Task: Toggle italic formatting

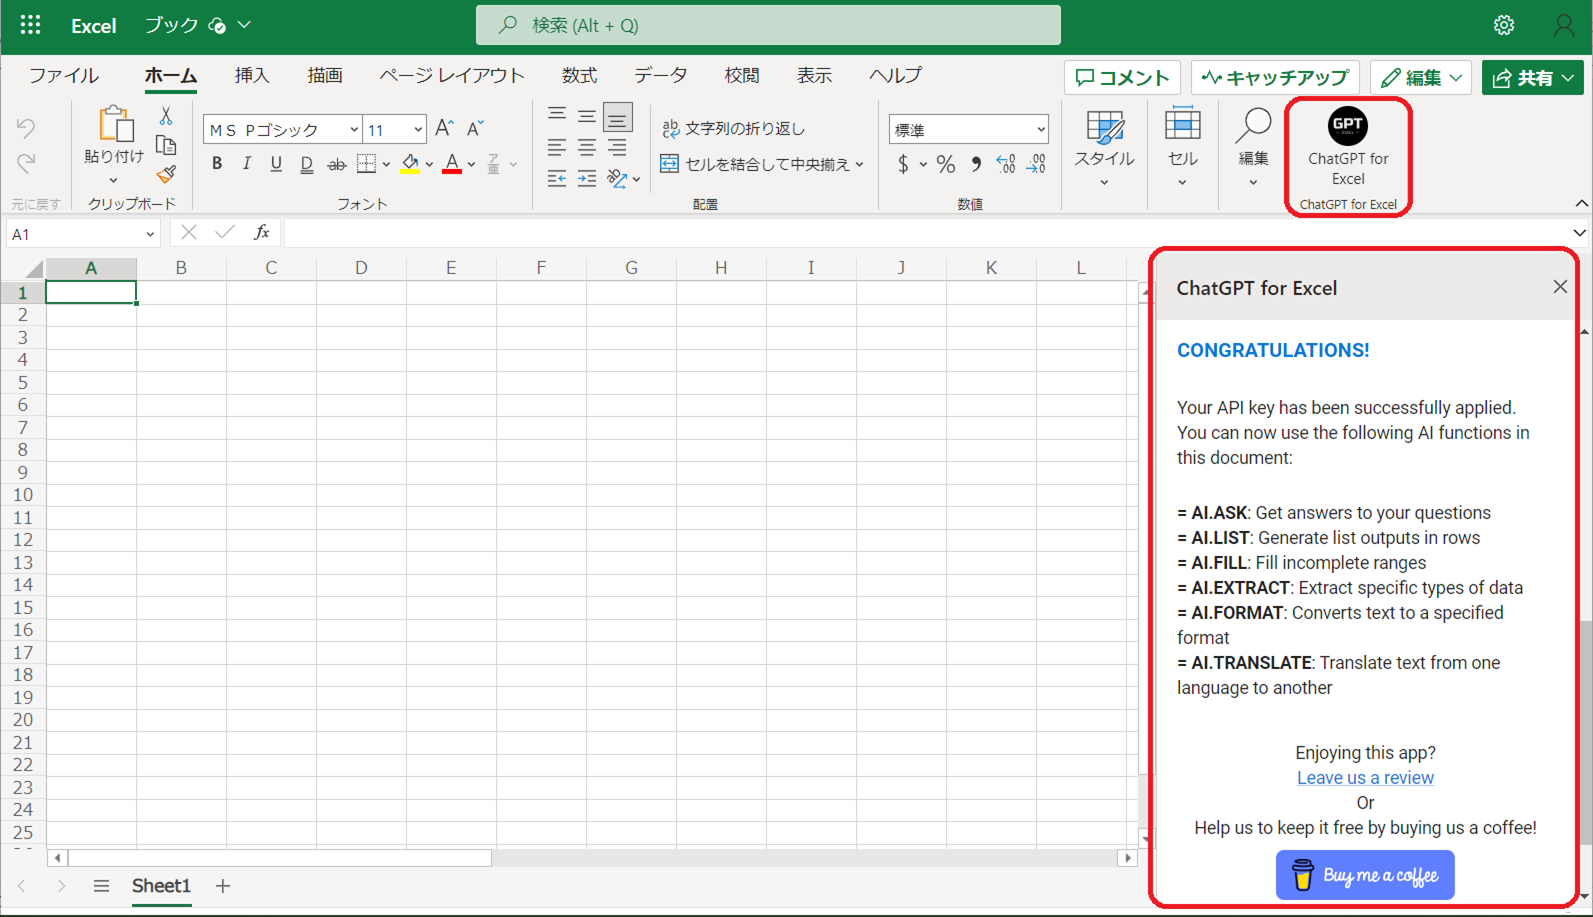Action: [x=246, y=164]
